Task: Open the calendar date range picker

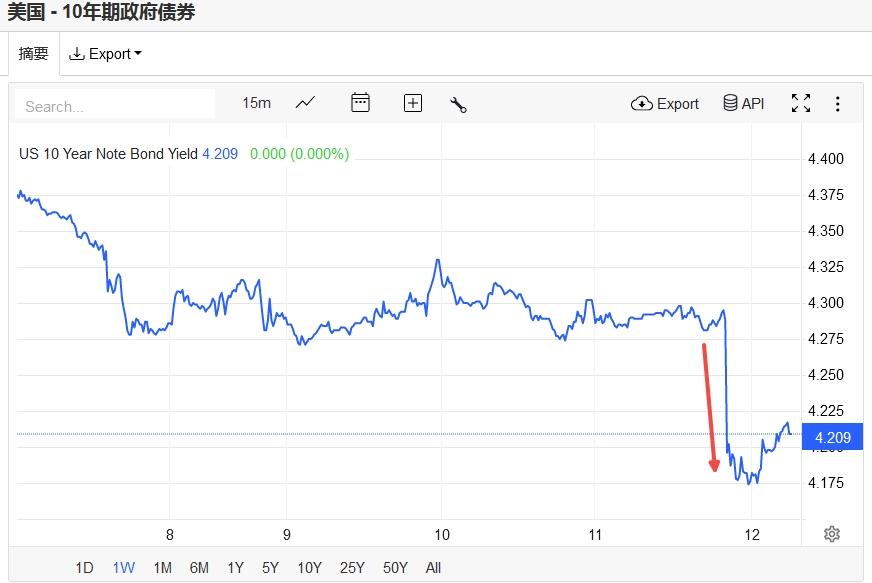Action: tap(361, 103)
